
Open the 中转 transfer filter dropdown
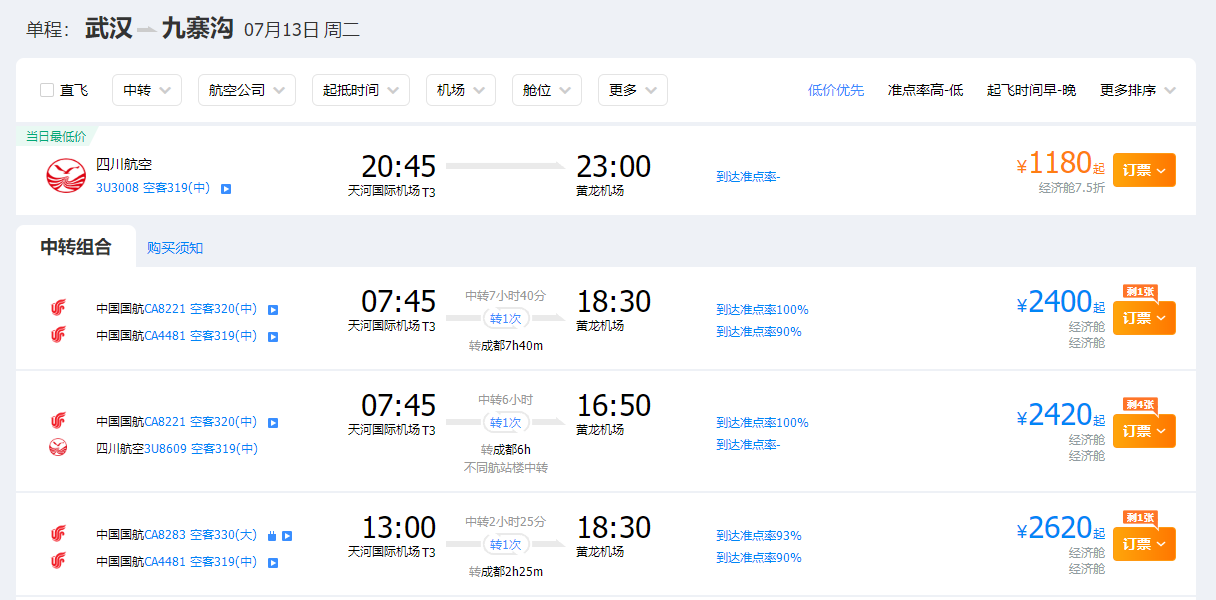(x=146, y=90)
